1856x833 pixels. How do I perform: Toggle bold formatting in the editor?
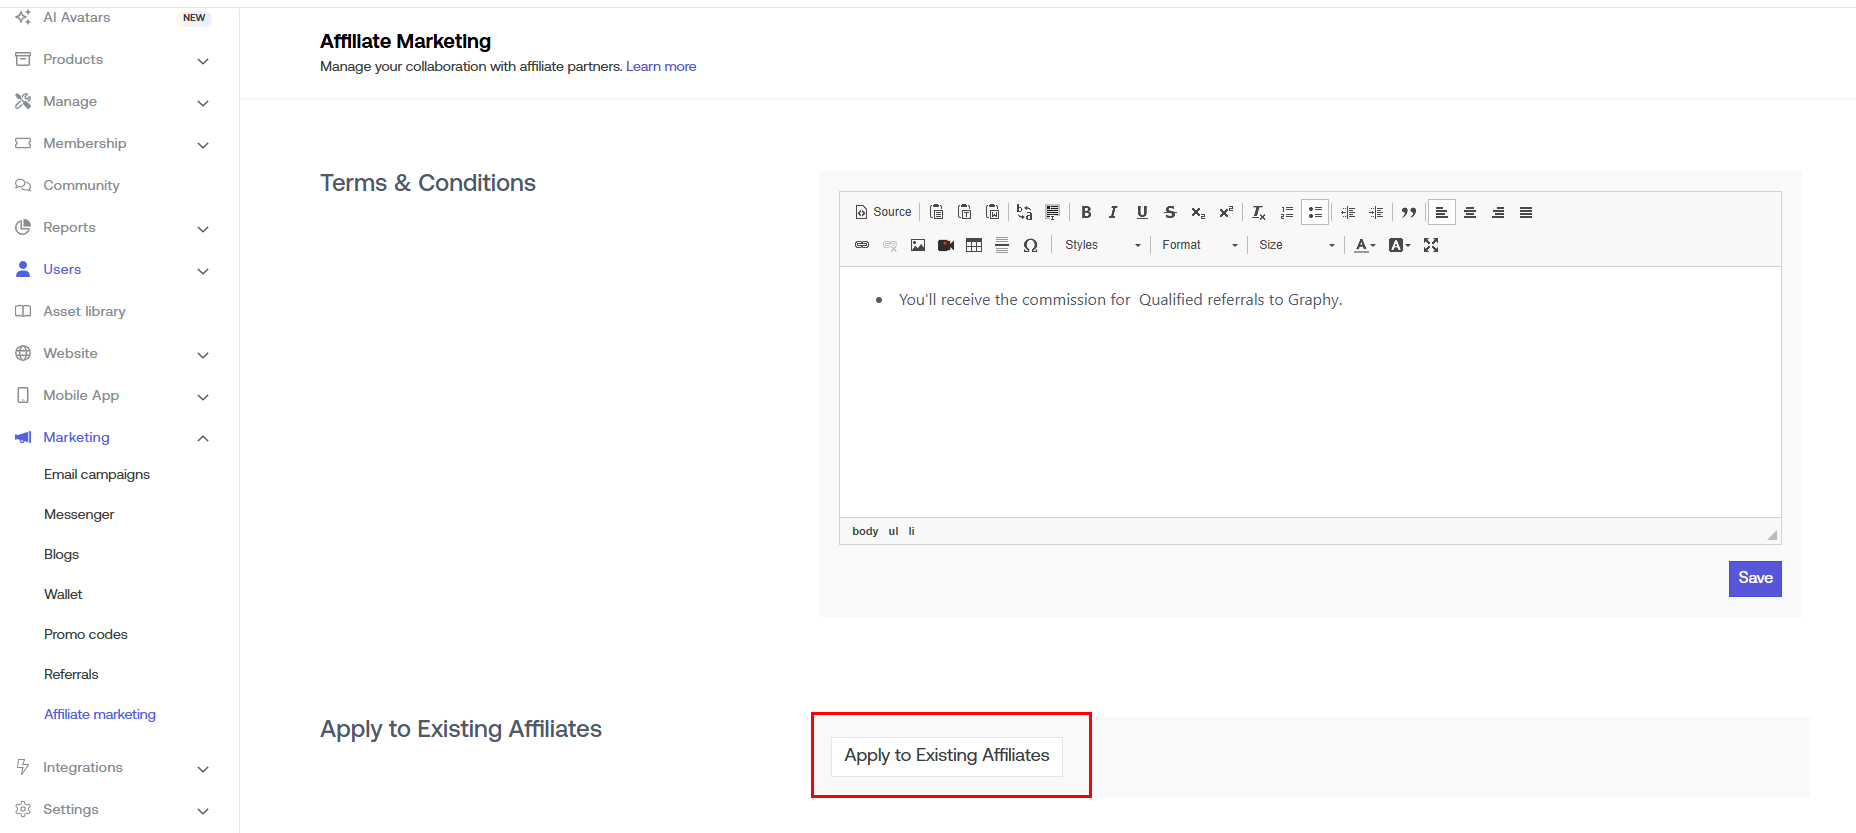[x=1086, y=212]
